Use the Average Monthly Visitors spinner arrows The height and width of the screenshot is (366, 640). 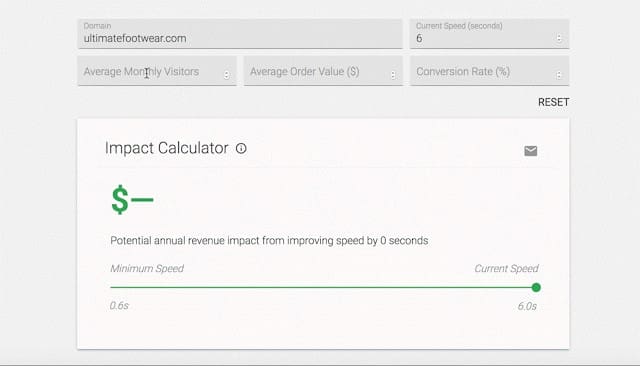pos(227,75)
